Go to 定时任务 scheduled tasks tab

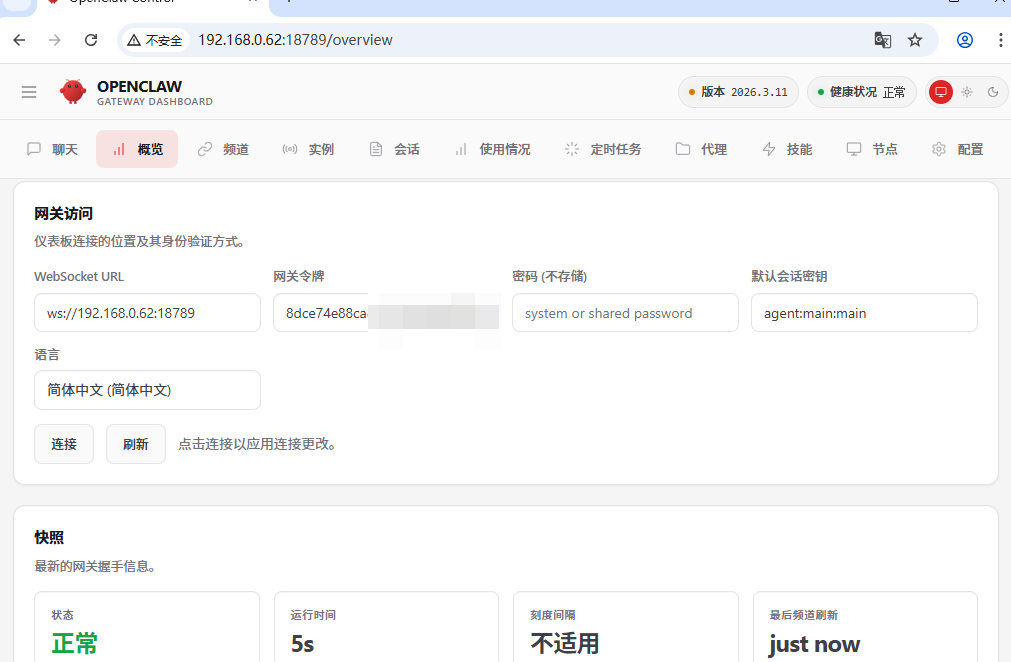602,150
